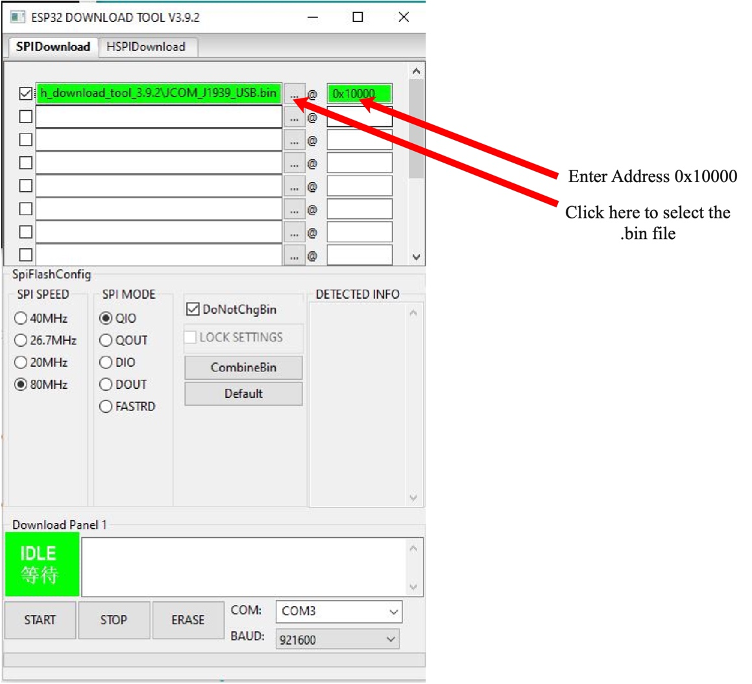The height and width of the screenshot is (684, 752).
Task: Click the ERASE button
Action: (x=188, y=620)
